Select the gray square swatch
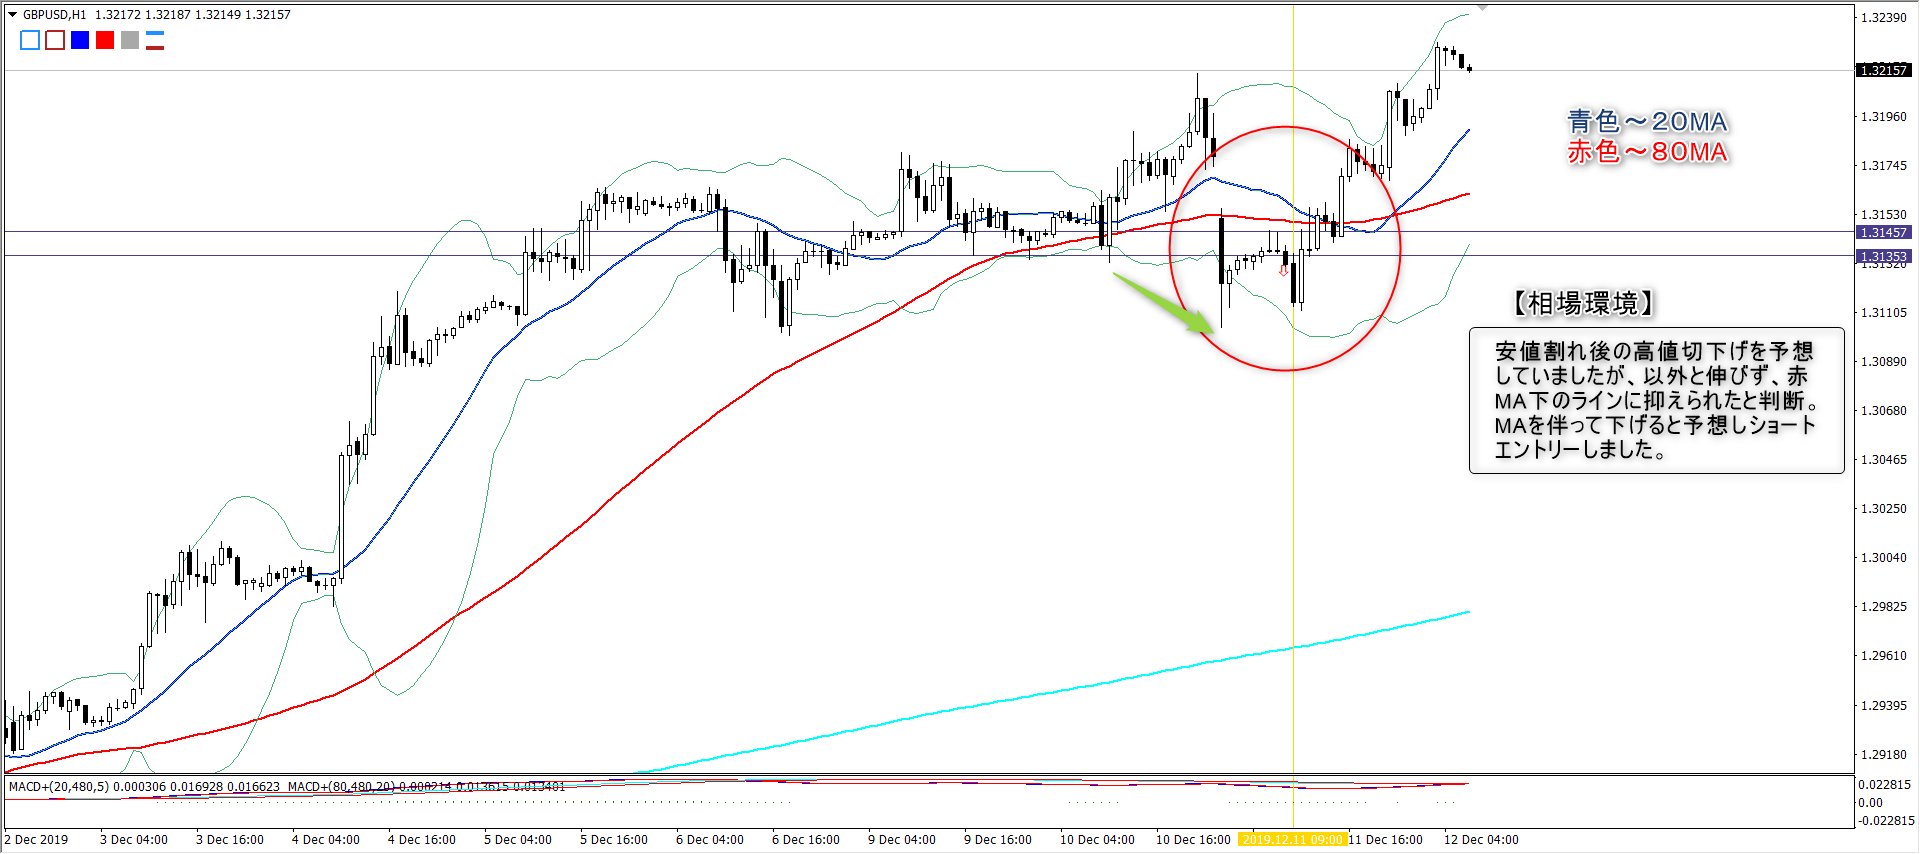This screenshot has height=854, width=1920. pos(130,40)
